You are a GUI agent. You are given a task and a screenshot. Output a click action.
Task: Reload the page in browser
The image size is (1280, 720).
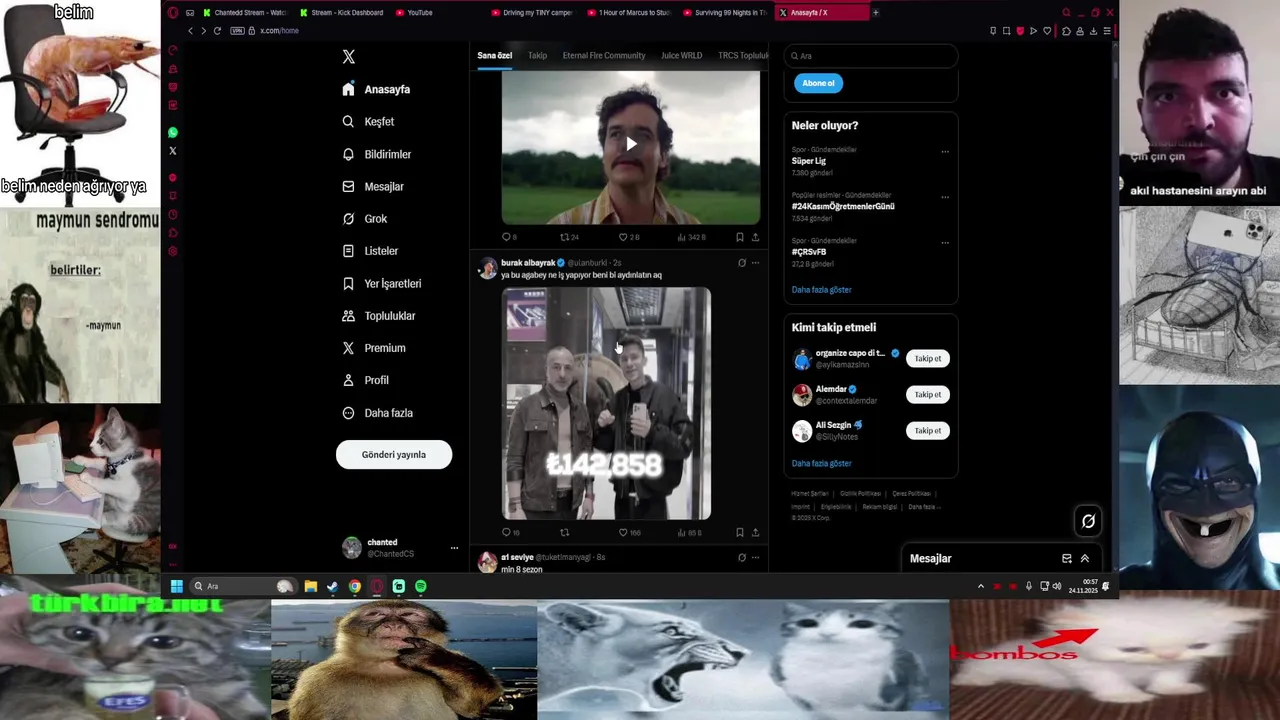tap(217, 31)
